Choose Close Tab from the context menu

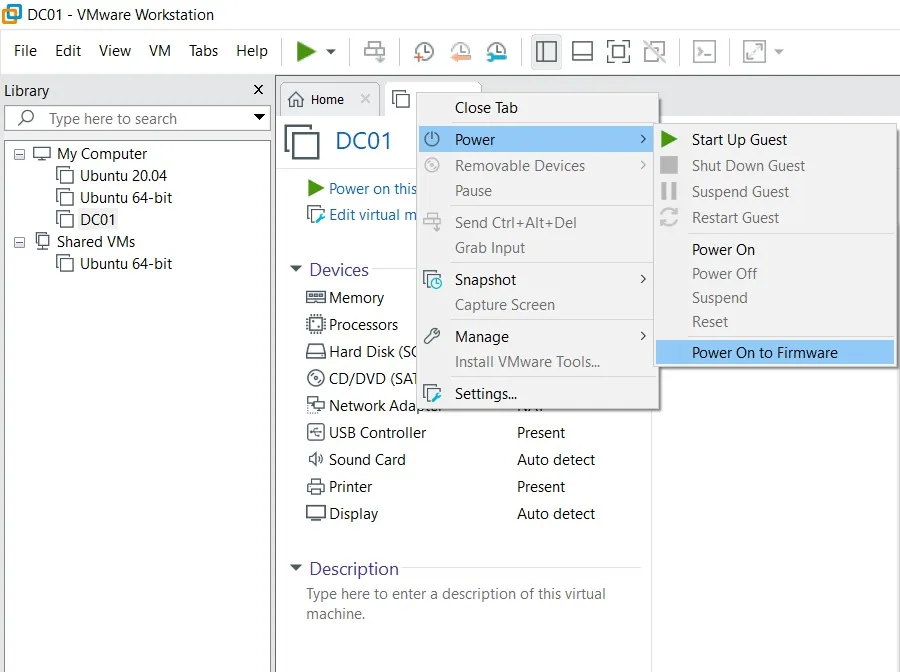pos(486,108)
